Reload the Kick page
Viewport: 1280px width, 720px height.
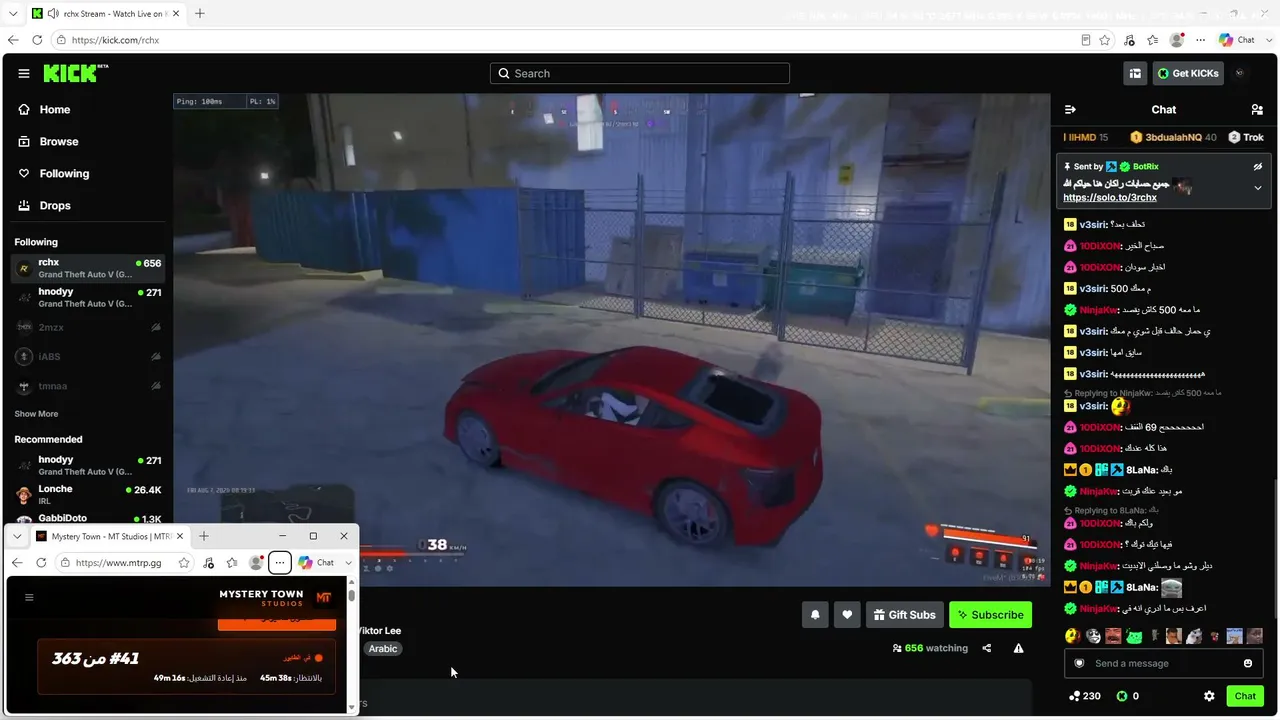pos(37,40)
